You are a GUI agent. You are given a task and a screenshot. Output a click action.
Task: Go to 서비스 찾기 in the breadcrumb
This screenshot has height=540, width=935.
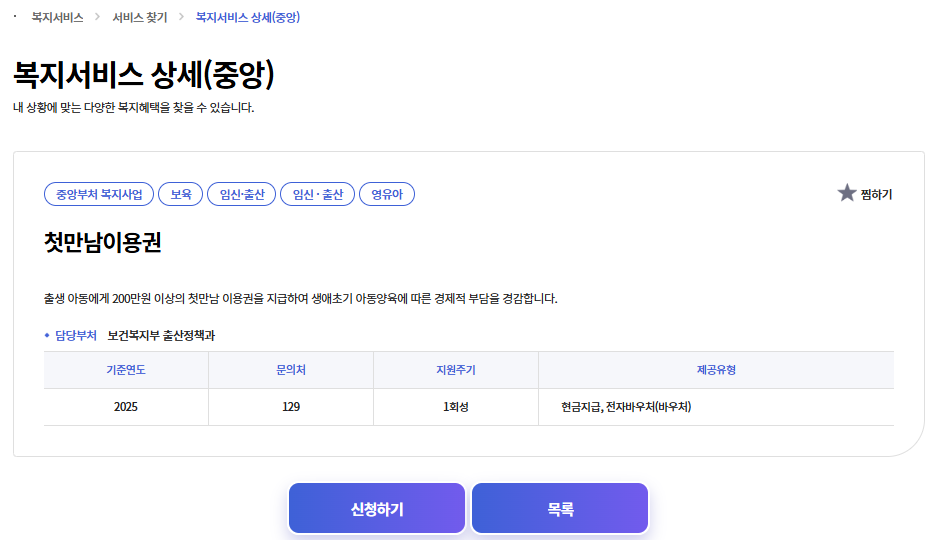coord(140,17)
